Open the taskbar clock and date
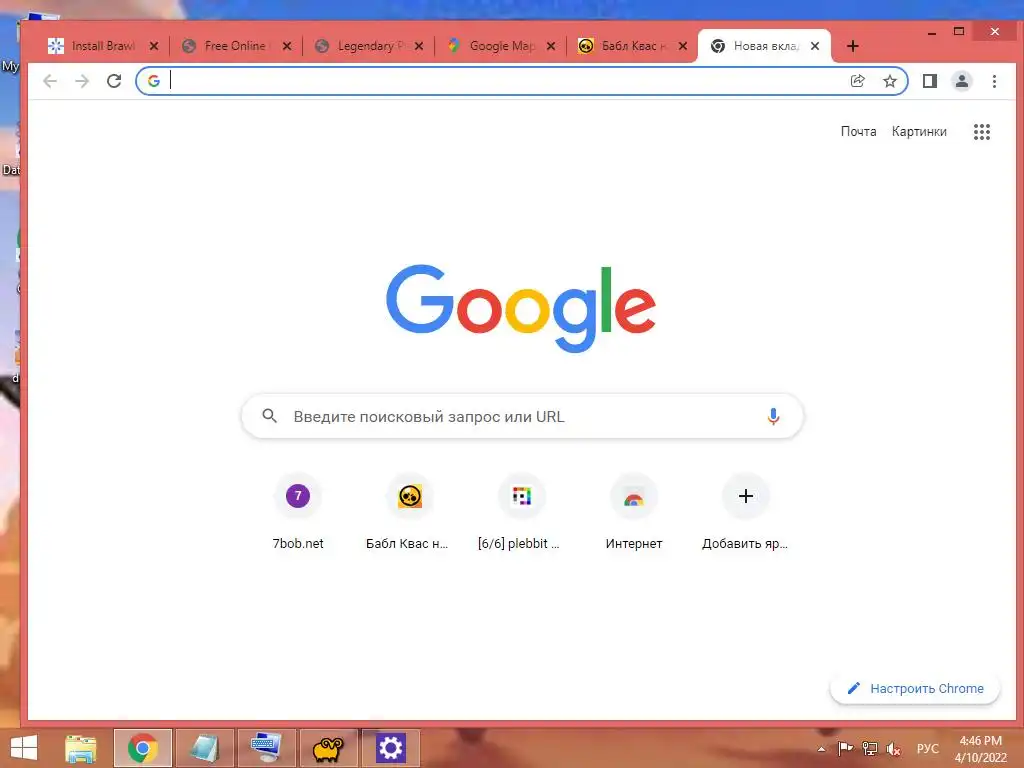The width and height of the screenshot is (1024, 768). pos(980,749)
